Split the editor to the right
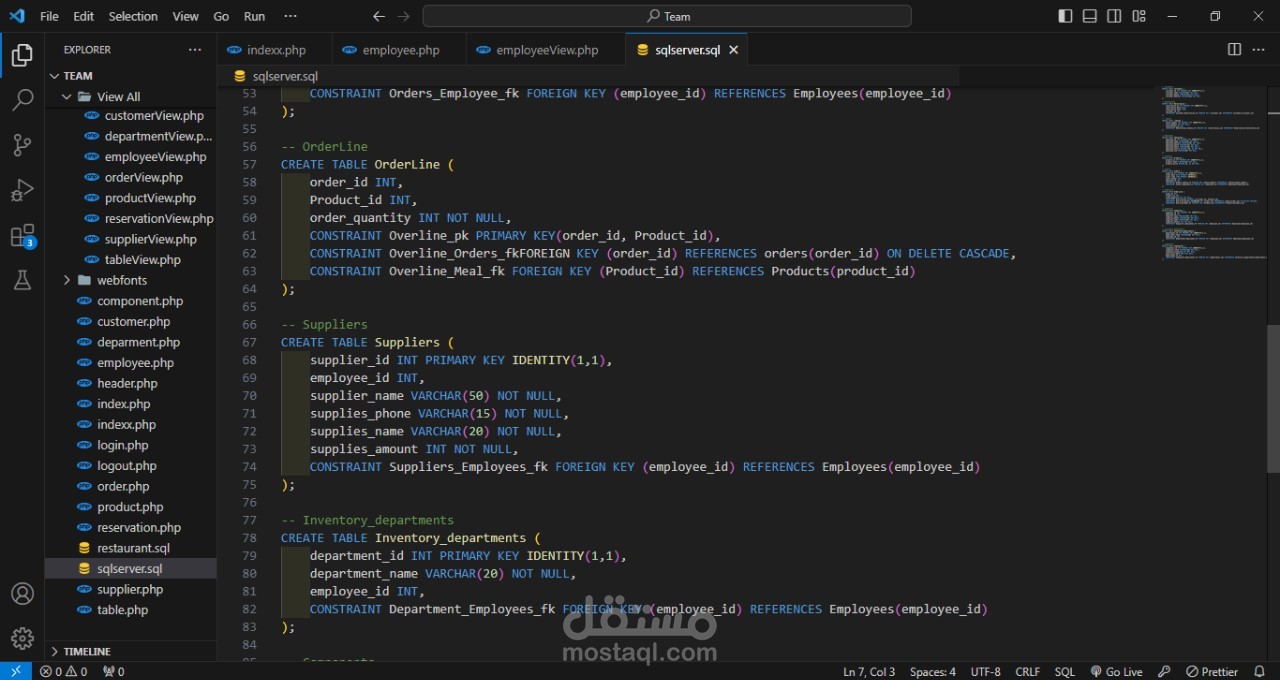The image size is (1280, 680). coord(1234,49)
